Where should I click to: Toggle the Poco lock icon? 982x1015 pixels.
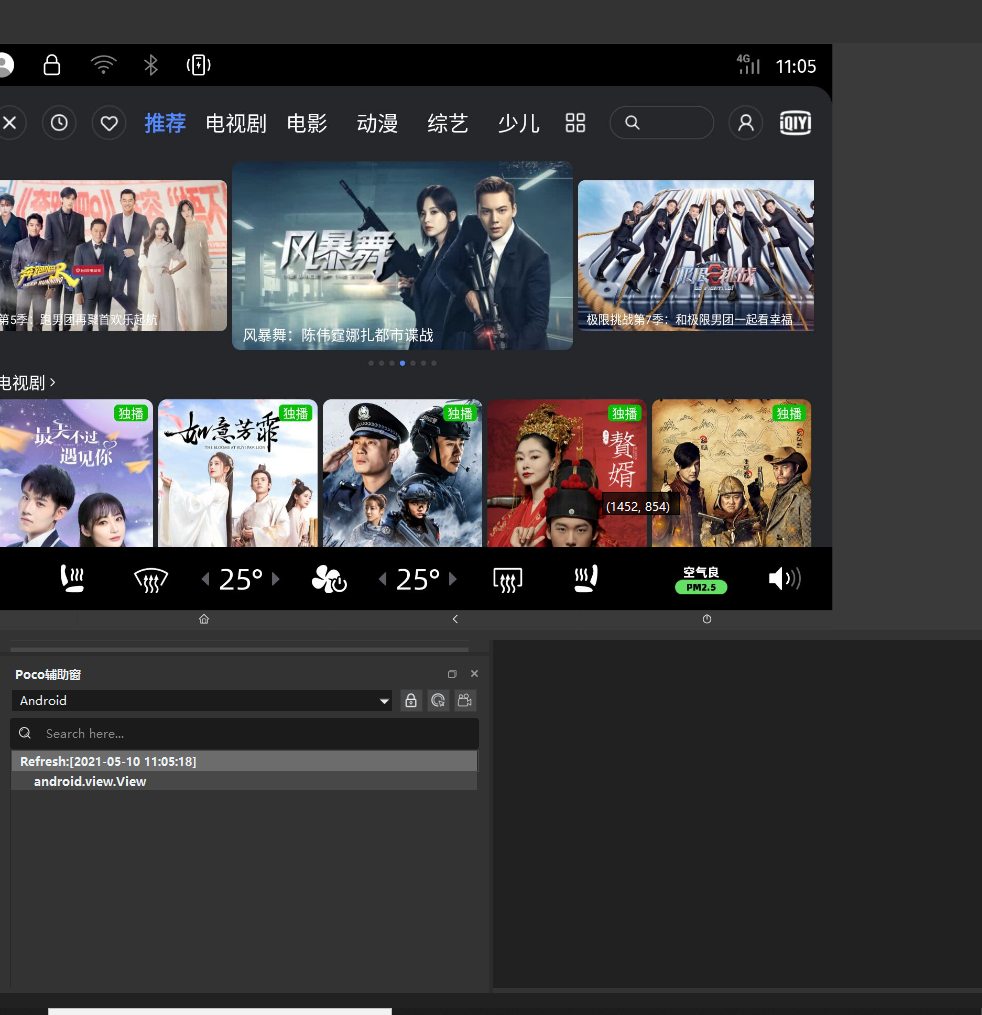point(411,700)
